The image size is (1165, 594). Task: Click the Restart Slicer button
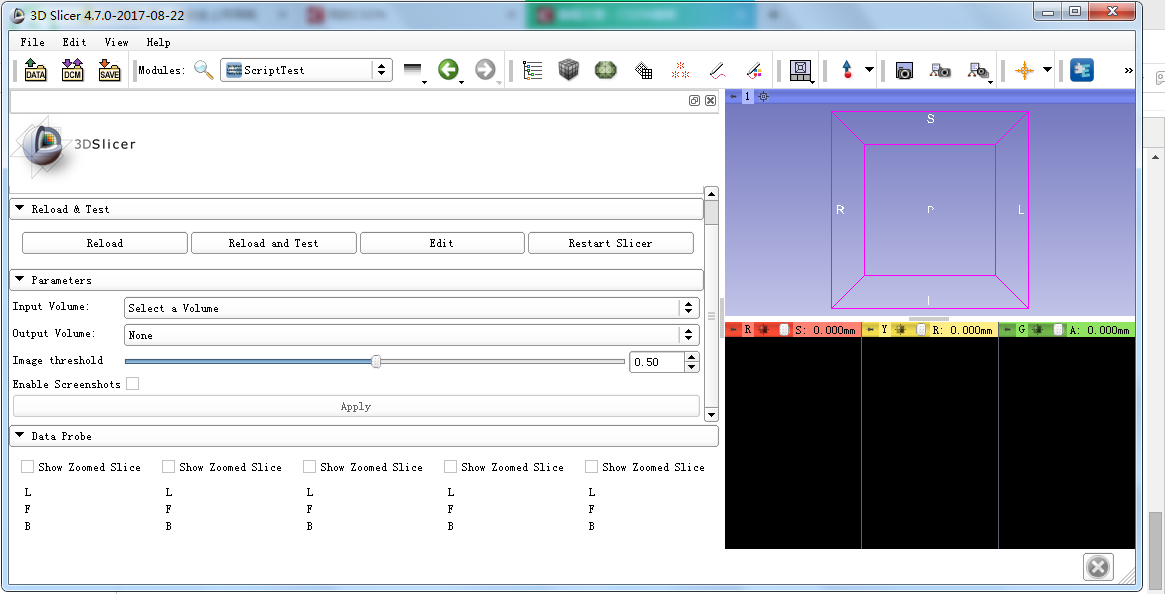(x=611, y=243)
